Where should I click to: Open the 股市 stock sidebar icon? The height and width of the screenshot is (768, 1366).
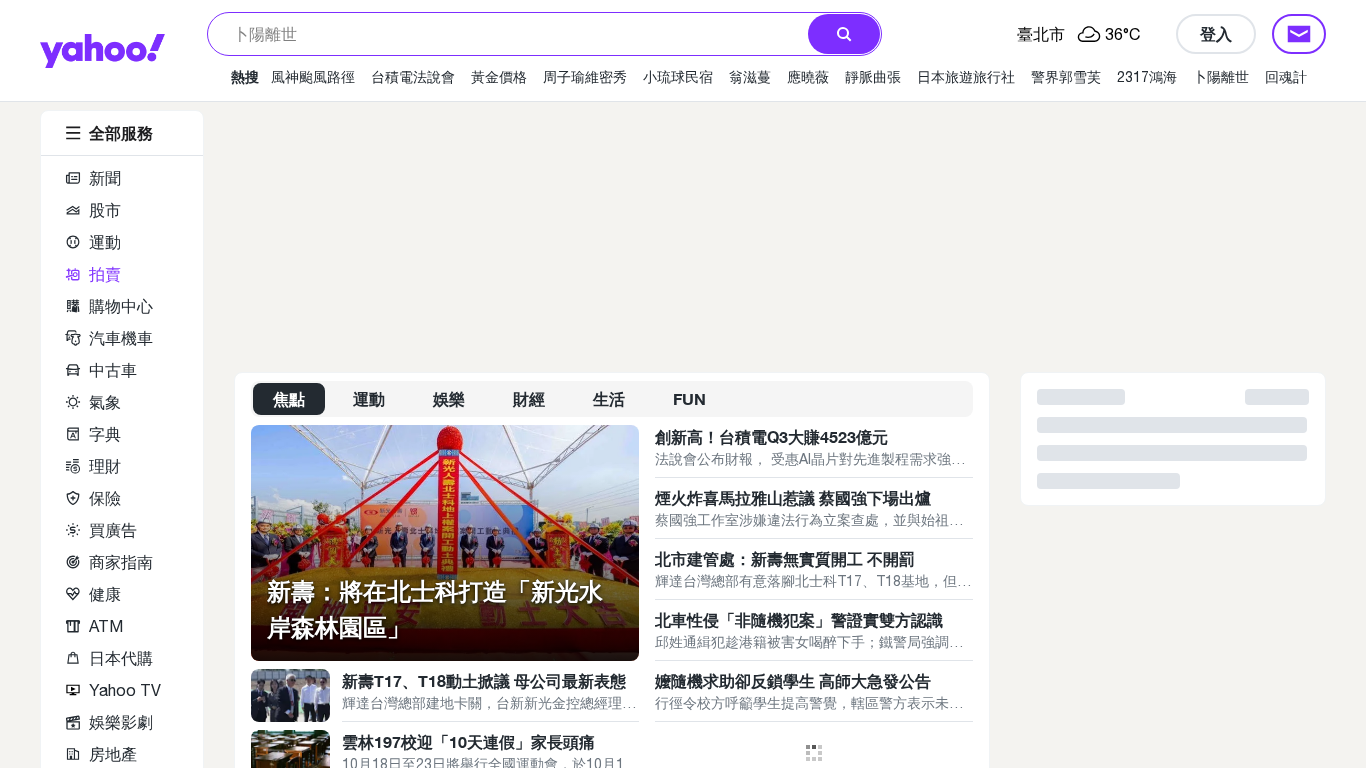(x=73, y=210)
